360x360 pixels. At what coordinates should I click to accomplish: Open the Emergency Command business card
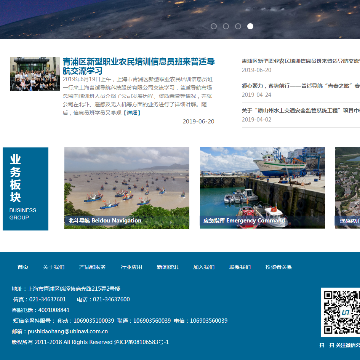[262, 188]
